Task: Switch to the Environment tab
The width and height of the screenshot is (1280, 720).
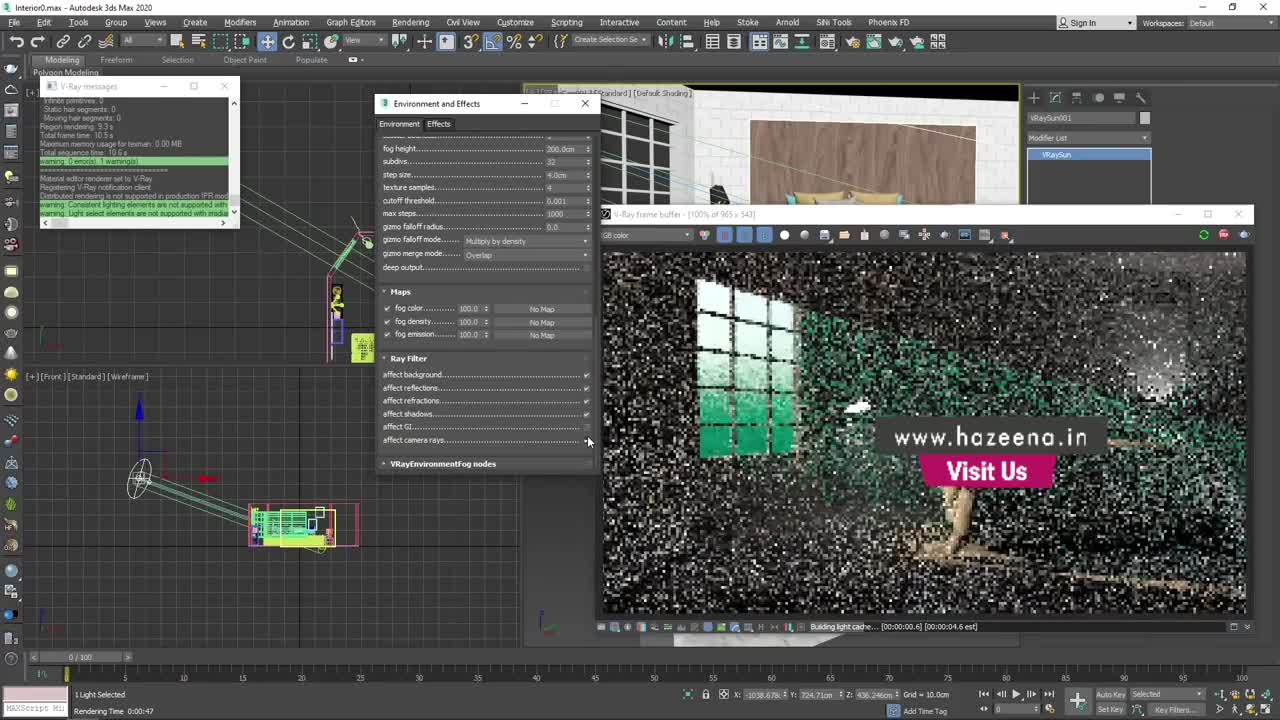Action: pos(399,124)
